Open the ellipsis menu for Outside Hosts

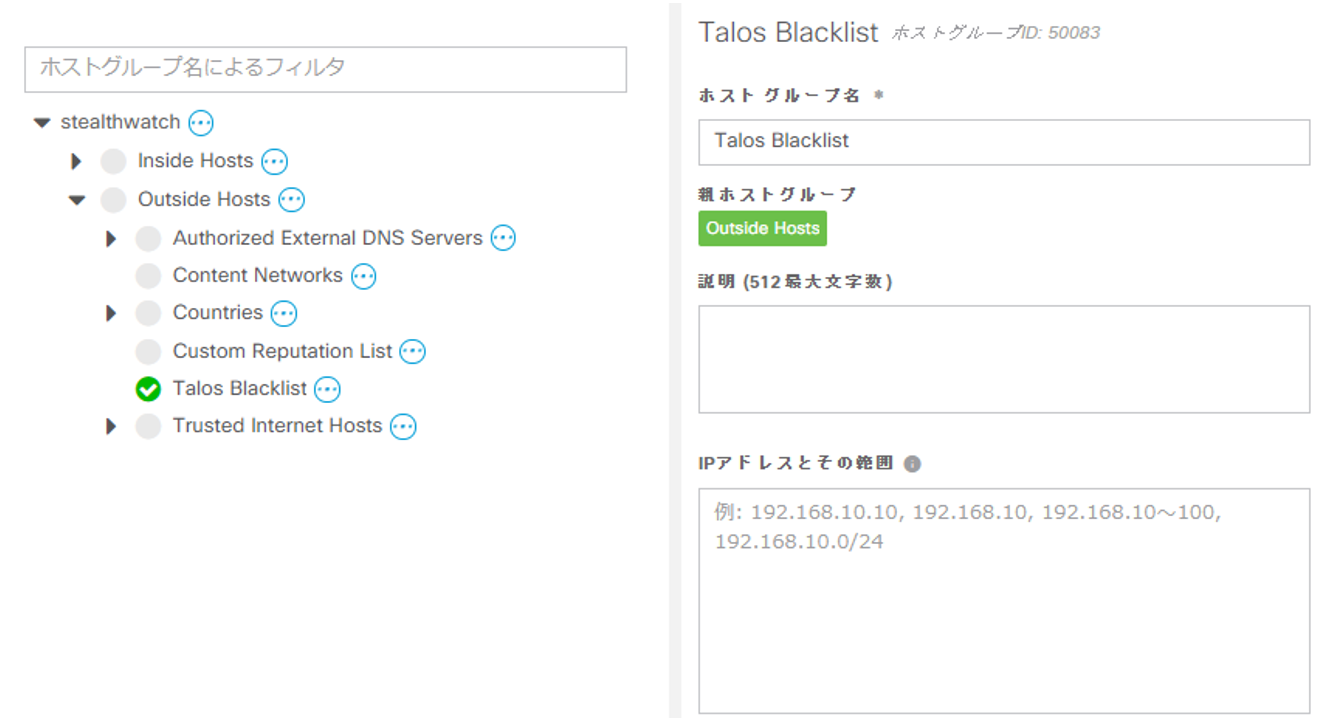(291, 200)
